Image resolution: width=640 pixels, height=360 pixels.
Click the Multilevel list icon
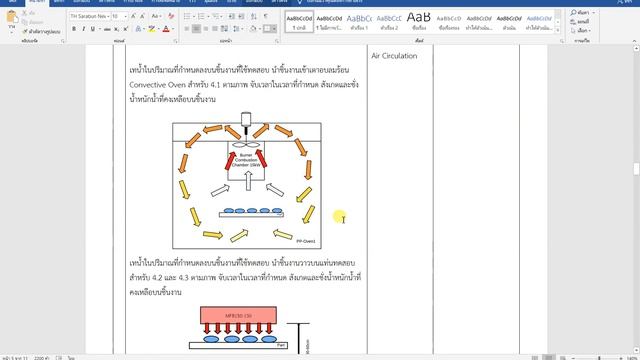217,16
